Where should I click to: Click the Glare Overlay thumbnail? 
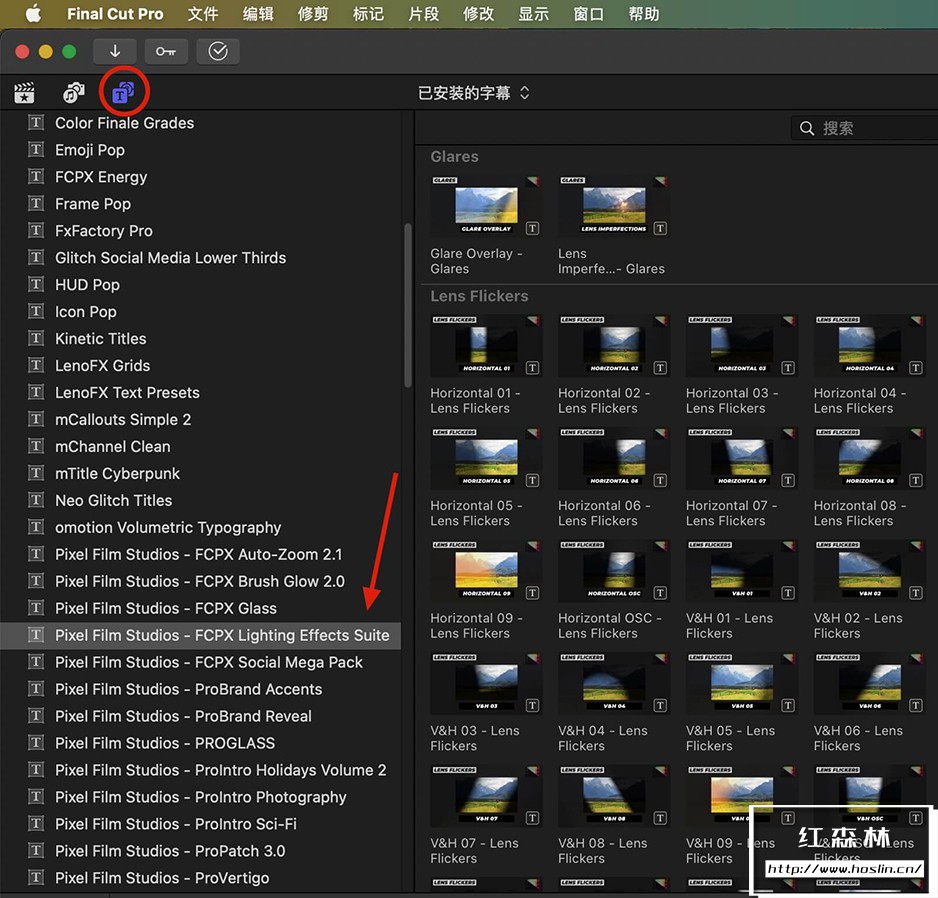486,206
